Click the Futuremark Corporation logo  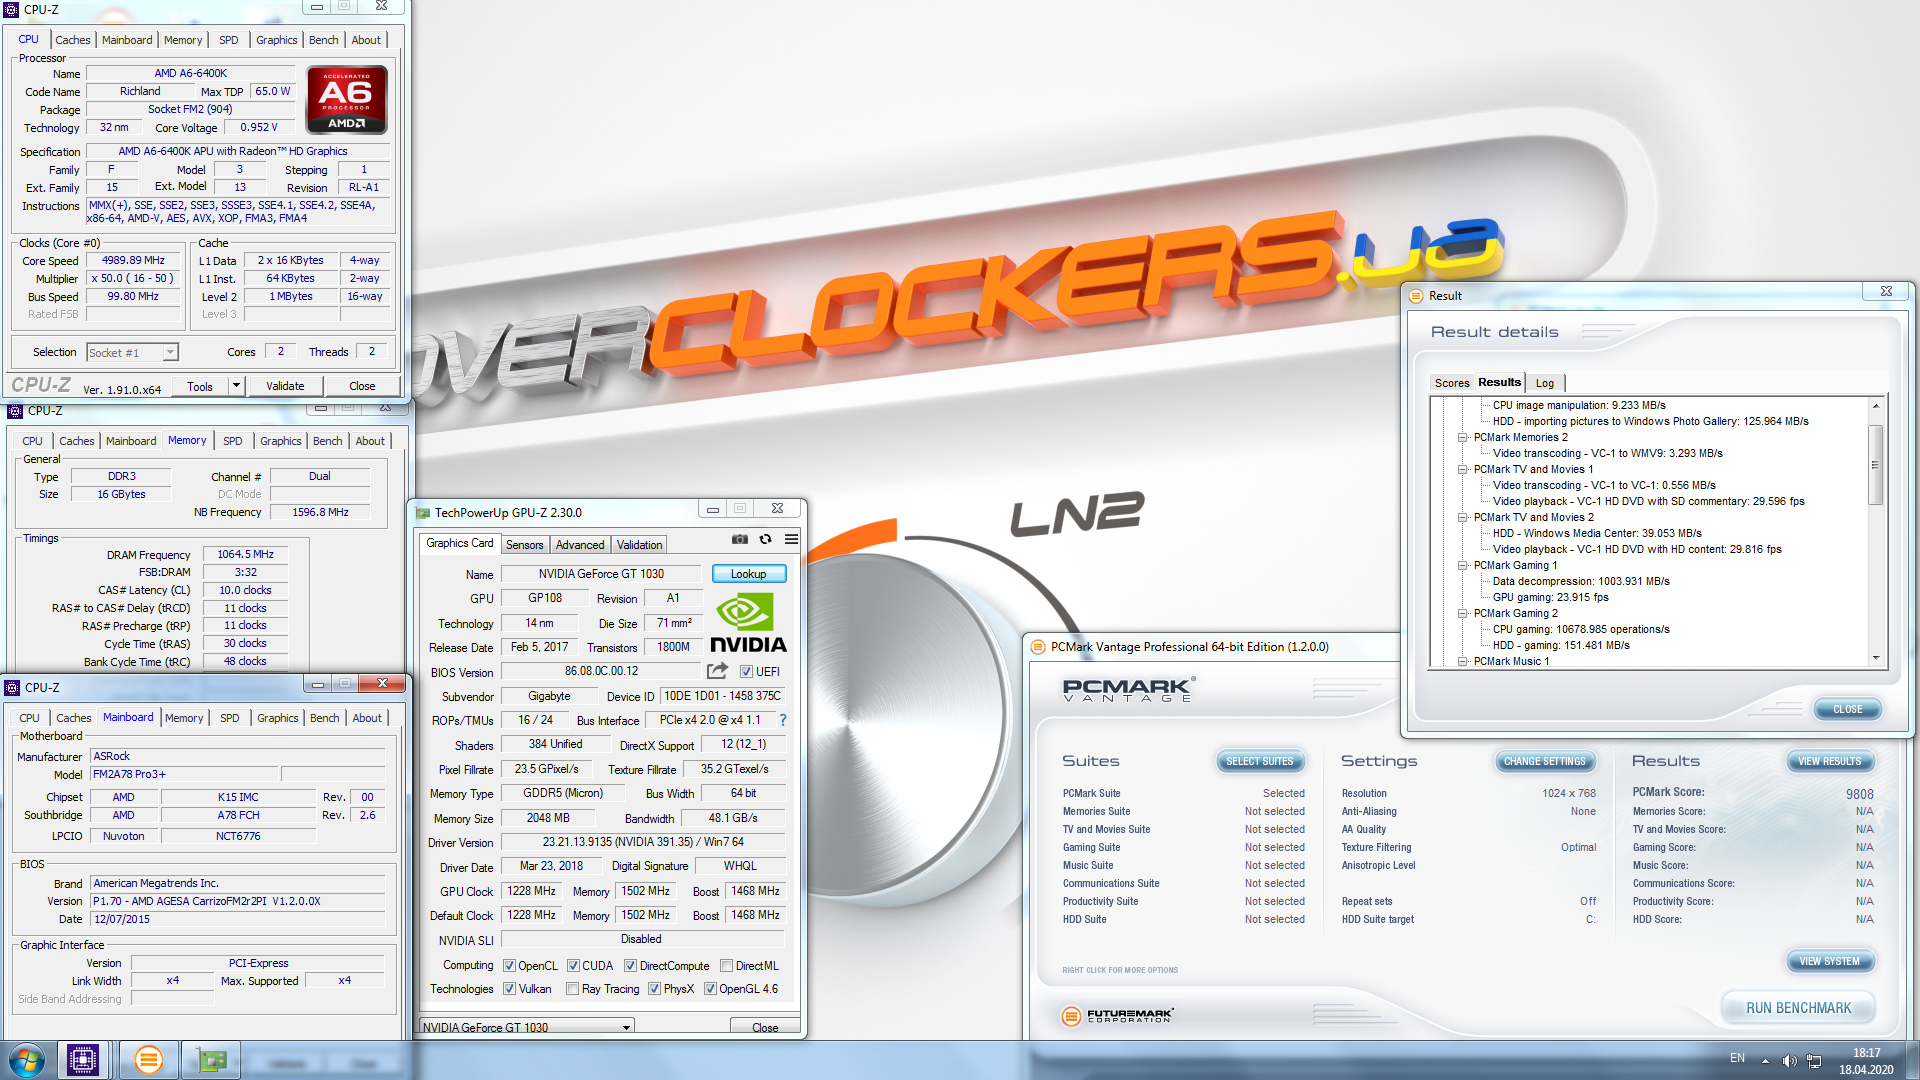click(x=1117, y=1016)
